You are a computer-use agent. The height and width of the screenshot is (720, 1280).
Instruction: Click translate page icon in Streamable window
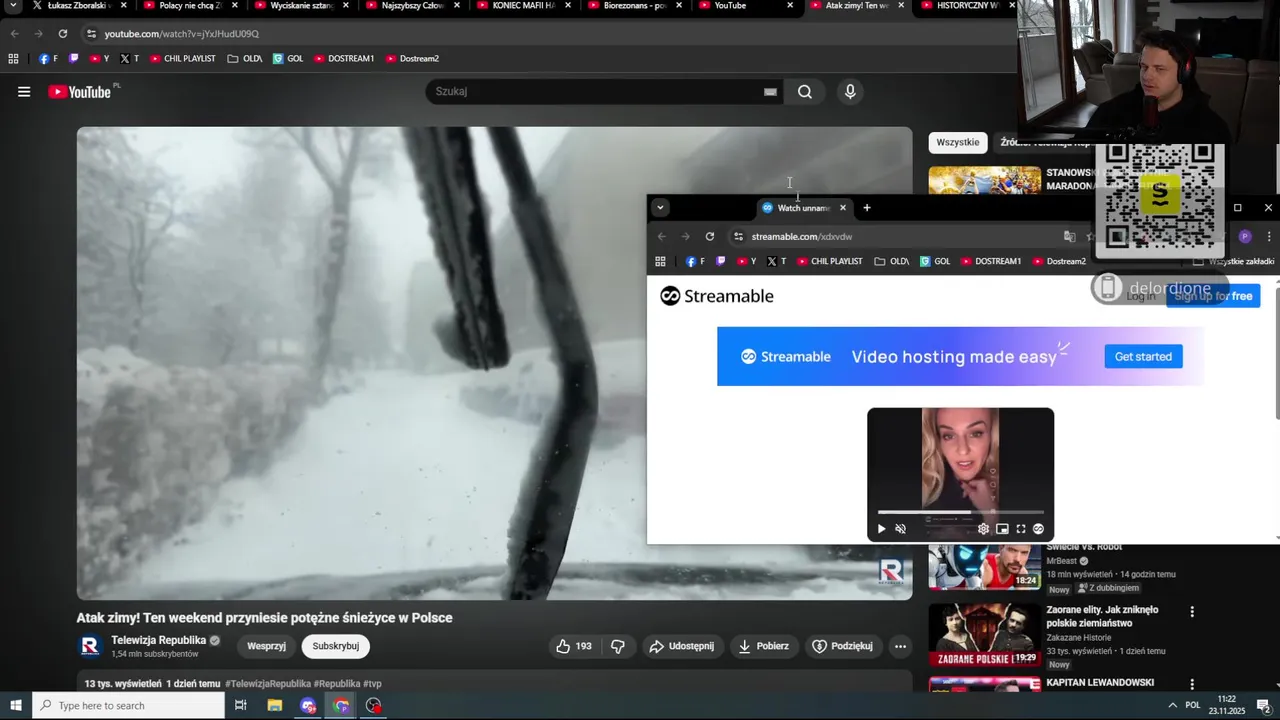pos(1070,237)
